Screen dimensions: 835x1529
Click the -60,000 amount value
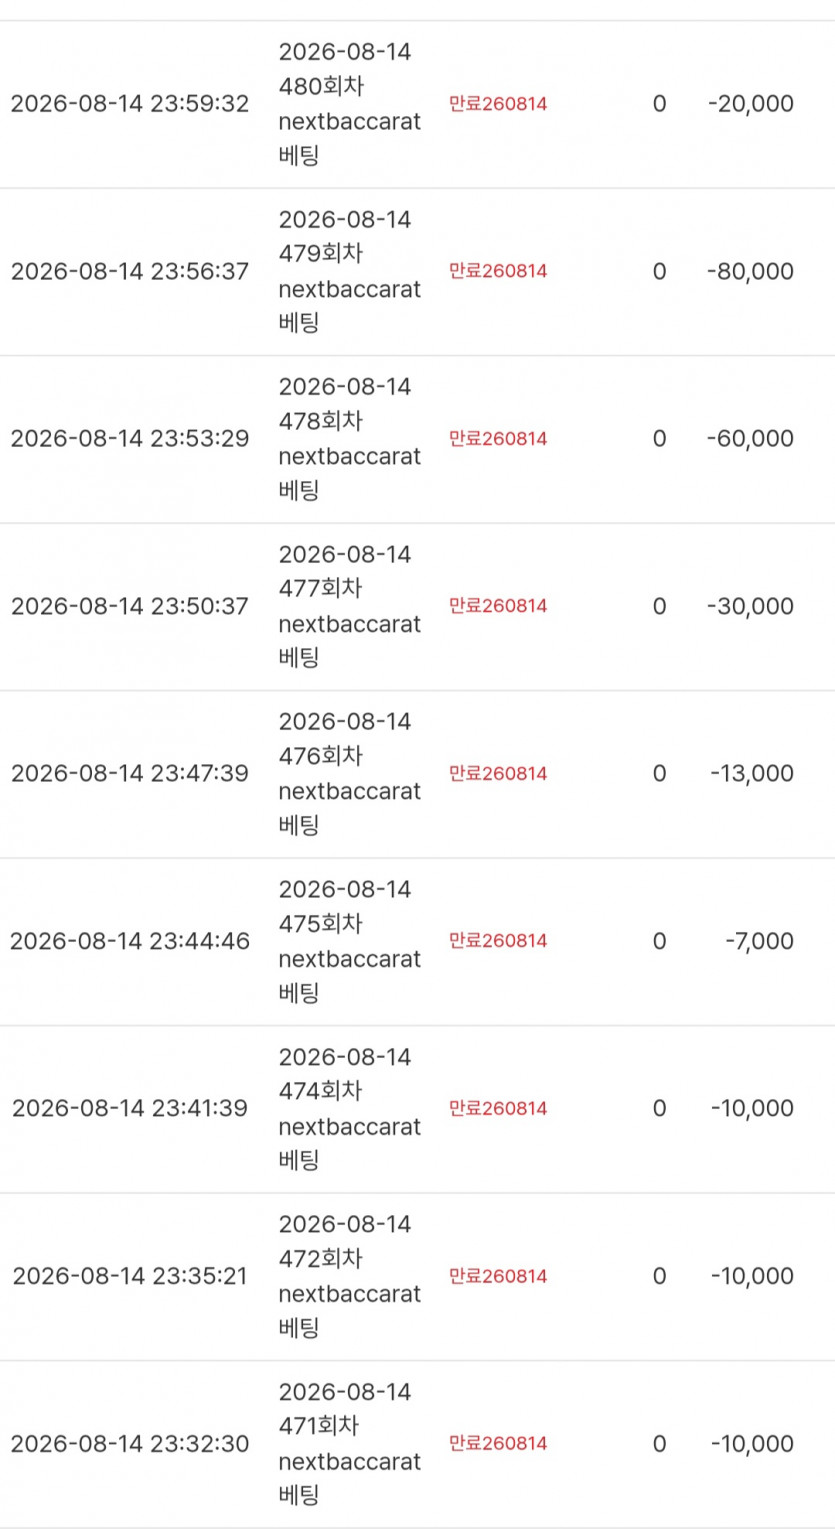click(x=750, y=439)
